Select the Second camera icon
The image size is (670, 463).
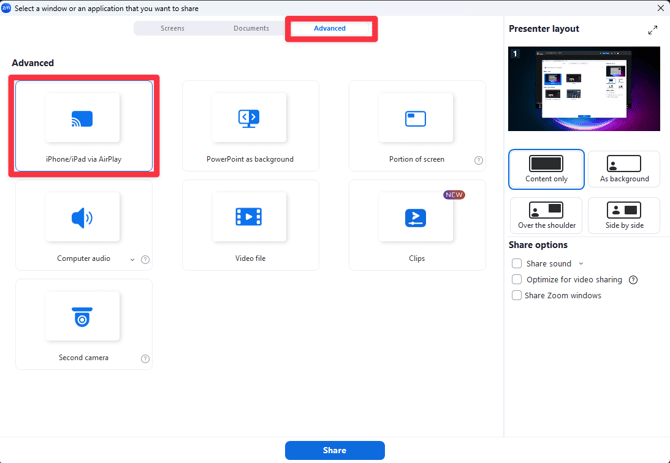(x=82, y=316)
